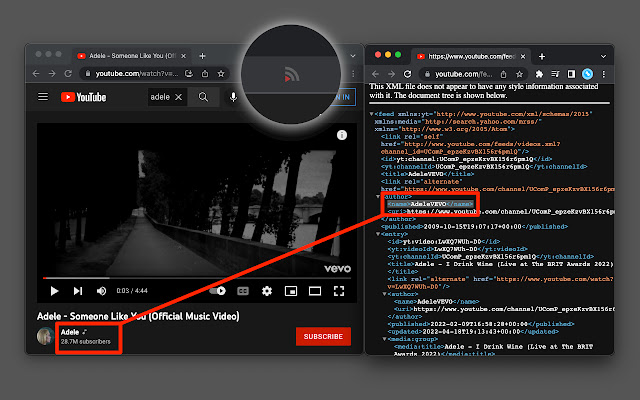Screen dimensions: 640x400
Task: Click share icon in youtube.com/watch address bar
Action: (205, 74)
